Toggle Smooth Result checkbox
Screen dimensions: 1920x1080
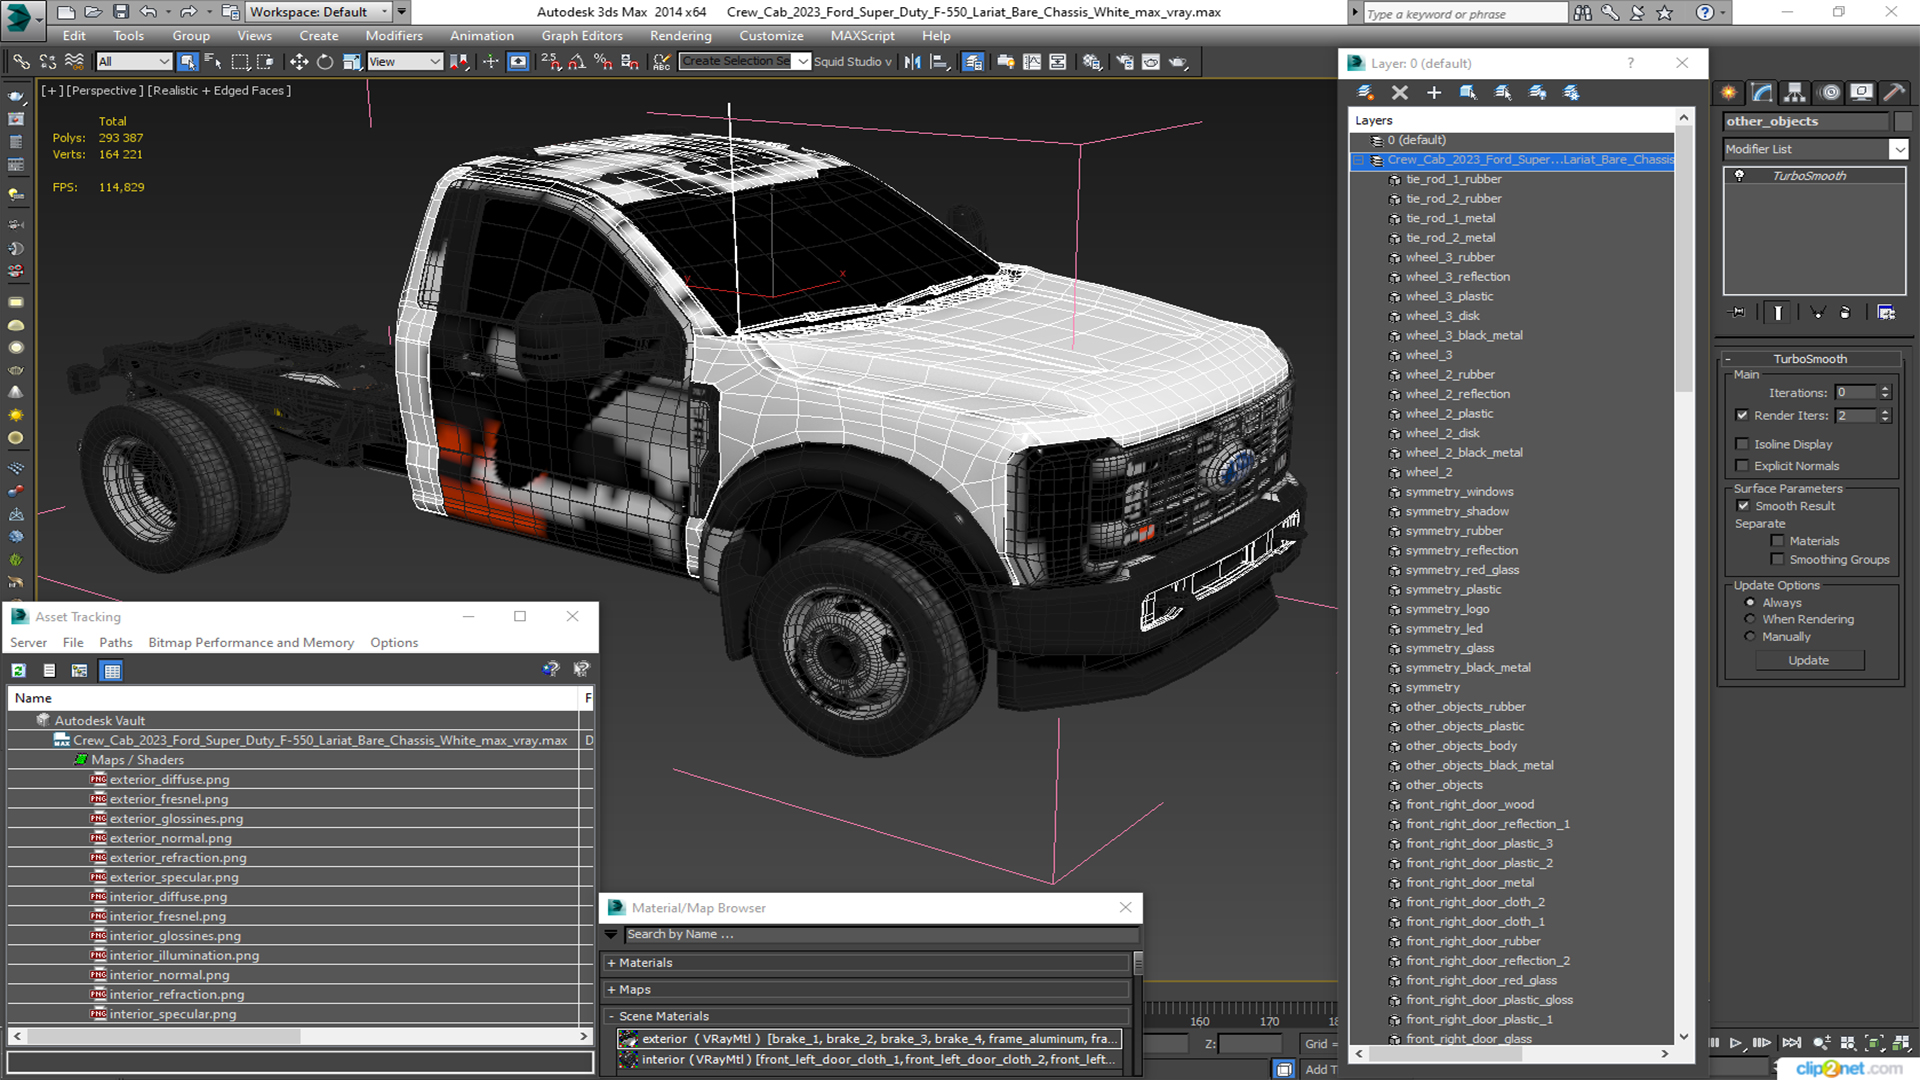1744,506
